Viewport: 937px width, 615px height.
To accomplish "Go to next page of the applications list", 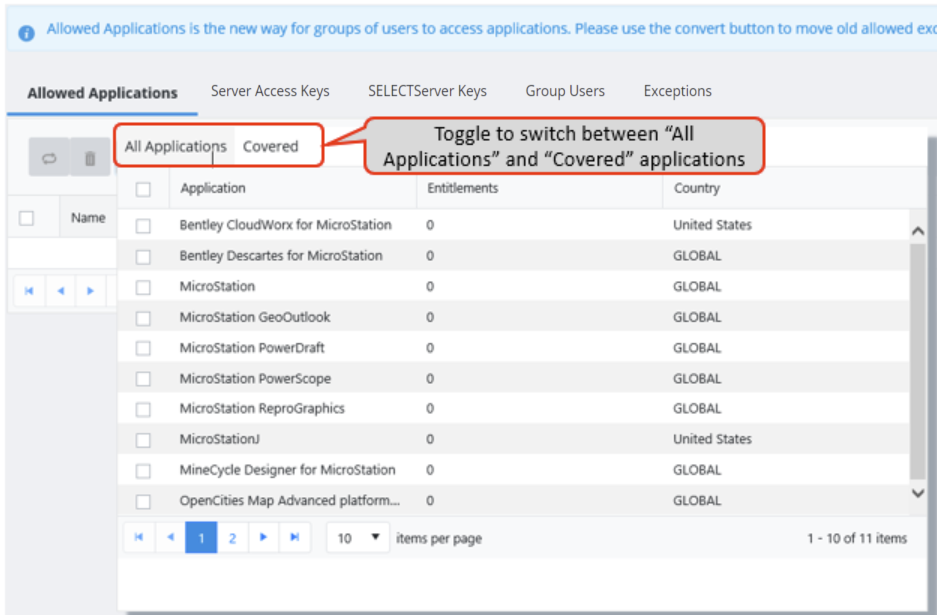I will (263, 537).
